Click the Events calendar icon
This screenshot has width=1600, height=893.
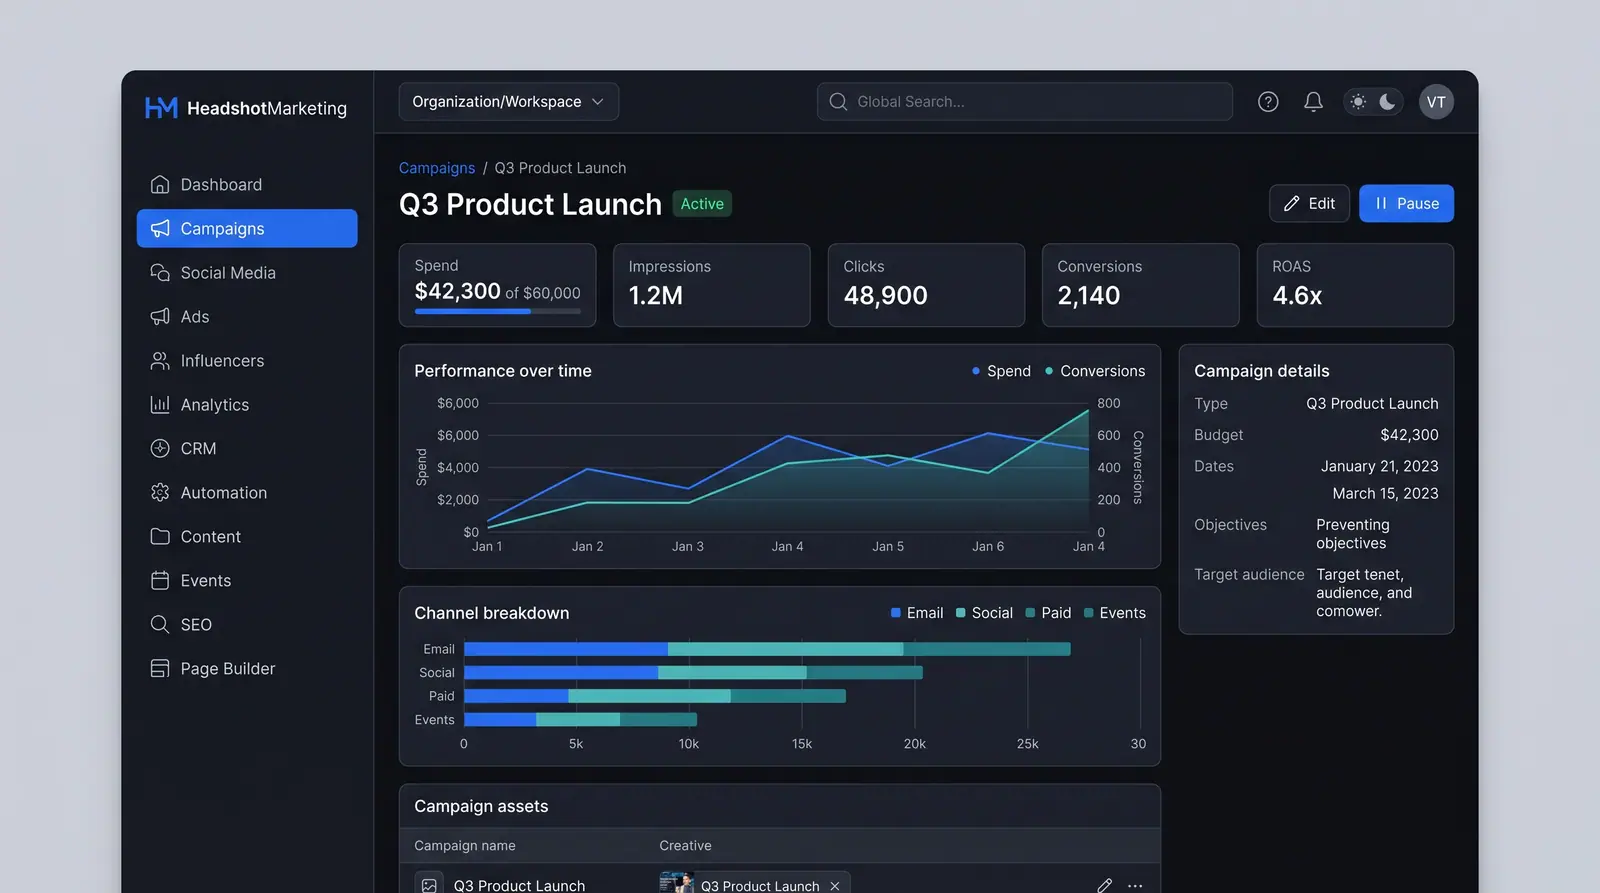(160, 580)
